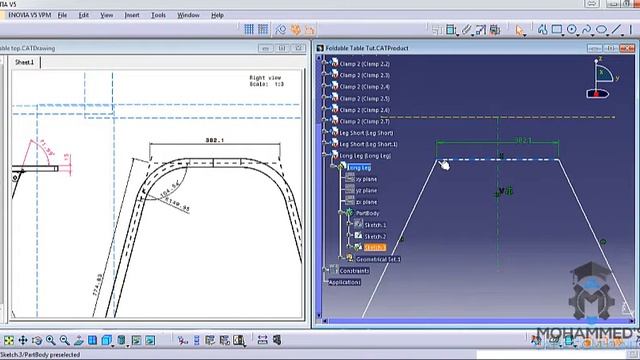The height and width of the screenshot is (360, 640).
Task: Open shading view mode options arrow
Action: (x=127, y=346)
